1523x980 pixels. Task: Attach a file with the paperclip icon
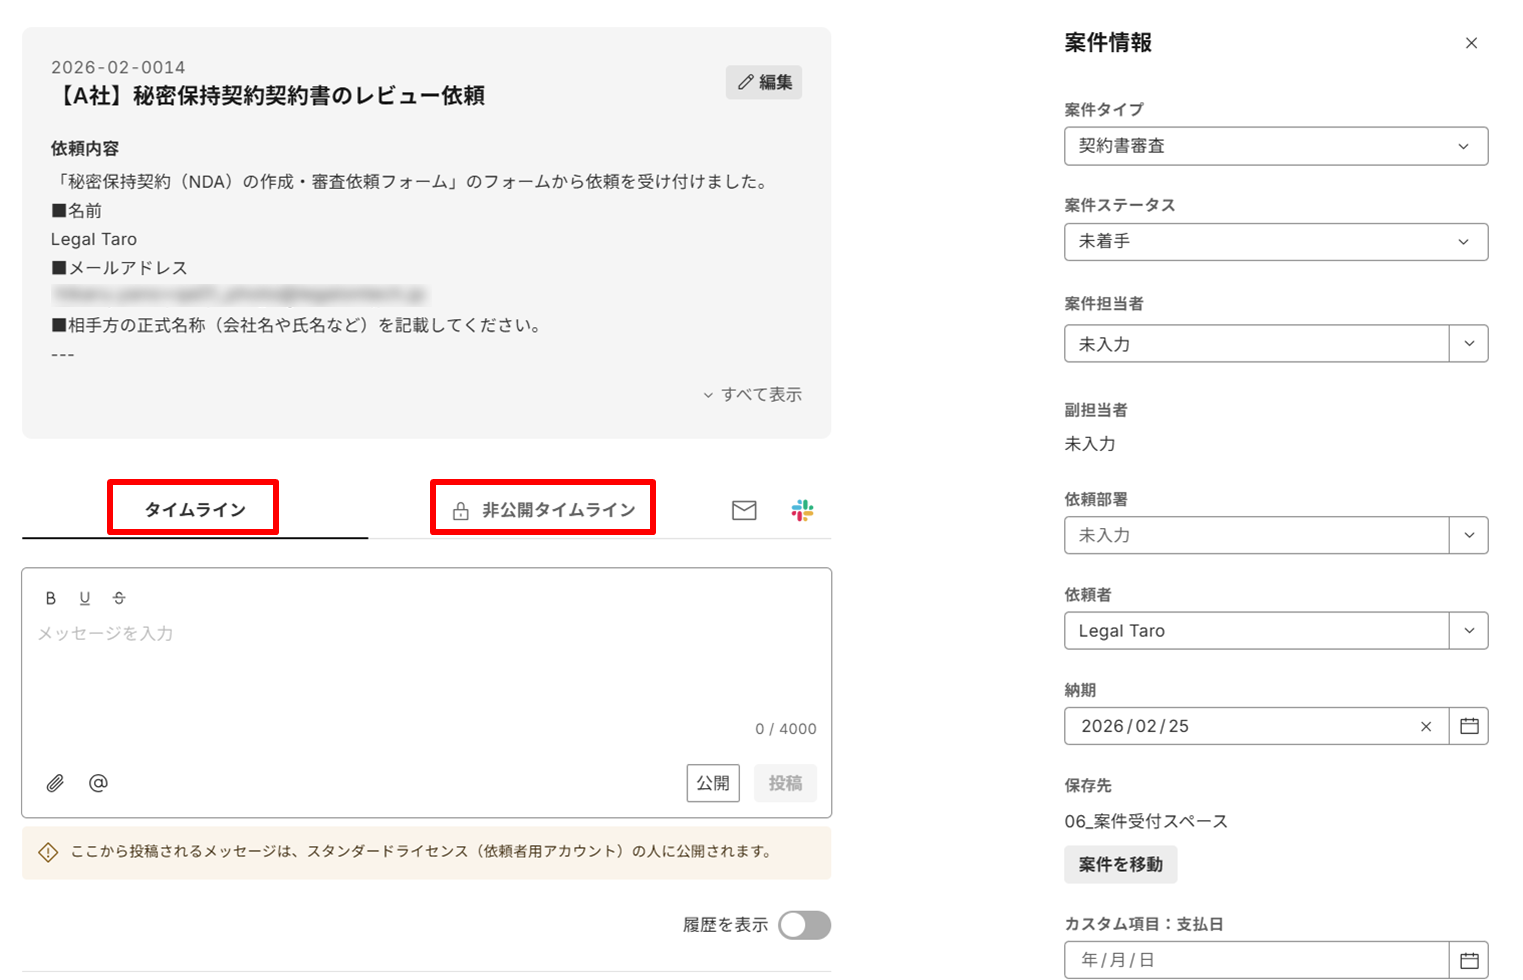click(55, 783)
